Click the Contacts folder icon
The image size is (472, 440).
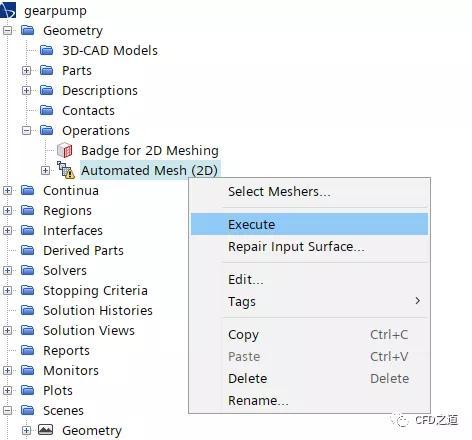(47, 110)
